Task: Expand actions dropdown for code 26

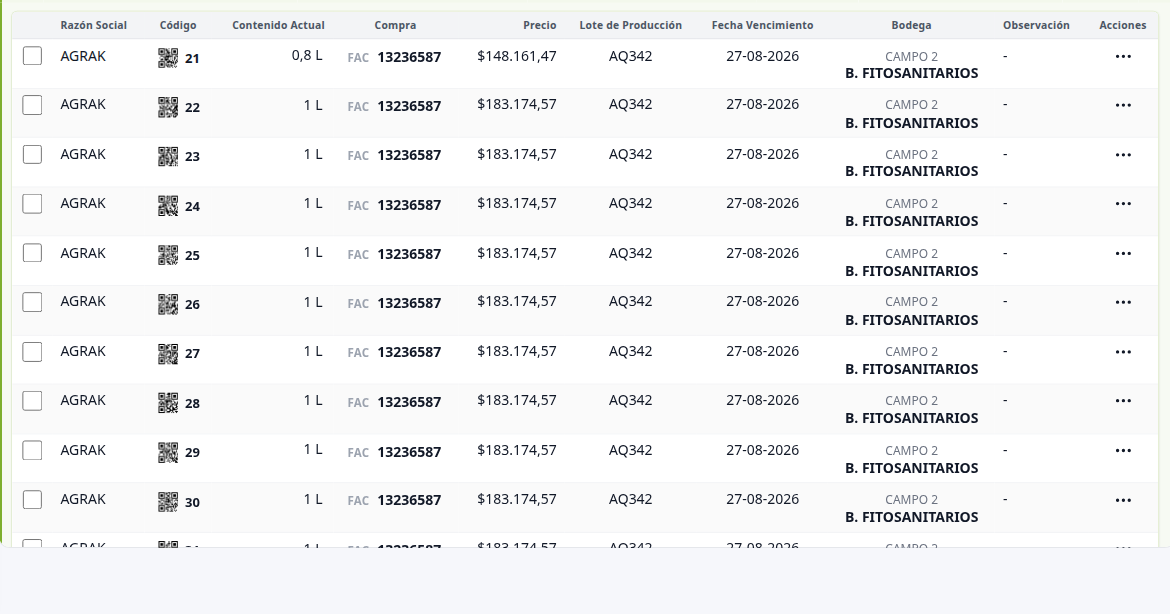Action: 1123,302
